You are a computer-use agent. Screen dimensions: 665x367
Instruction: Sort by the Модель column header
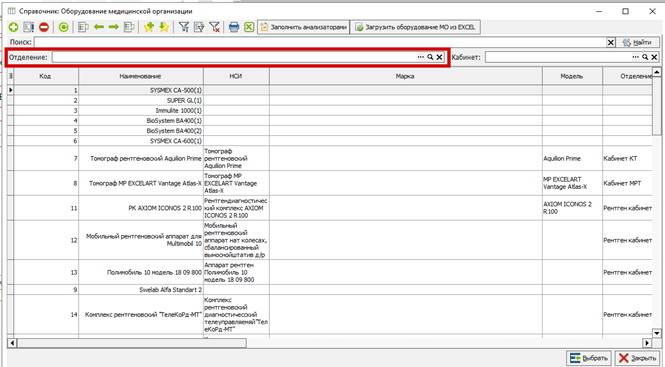(572, 76)
